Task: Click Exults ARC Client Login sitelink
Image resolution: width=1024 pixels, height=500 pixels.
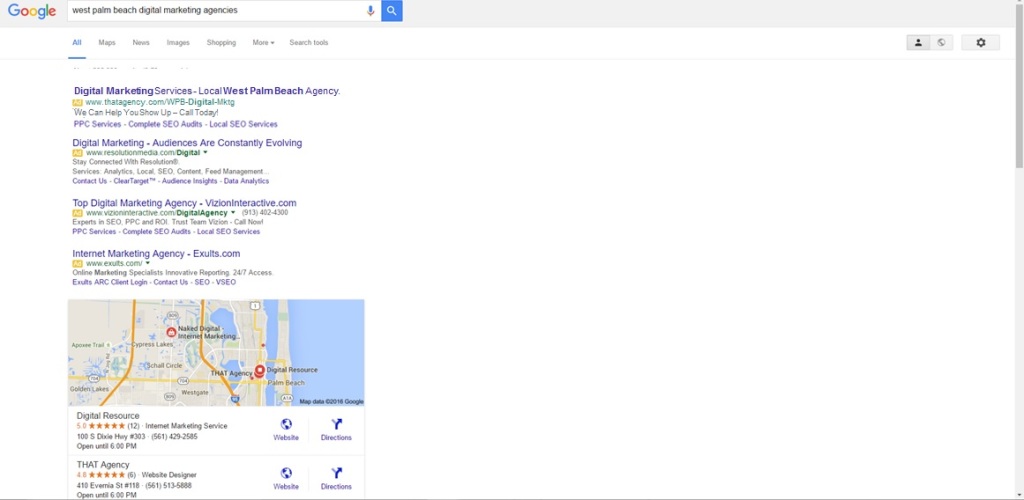Action: (110, 282)
